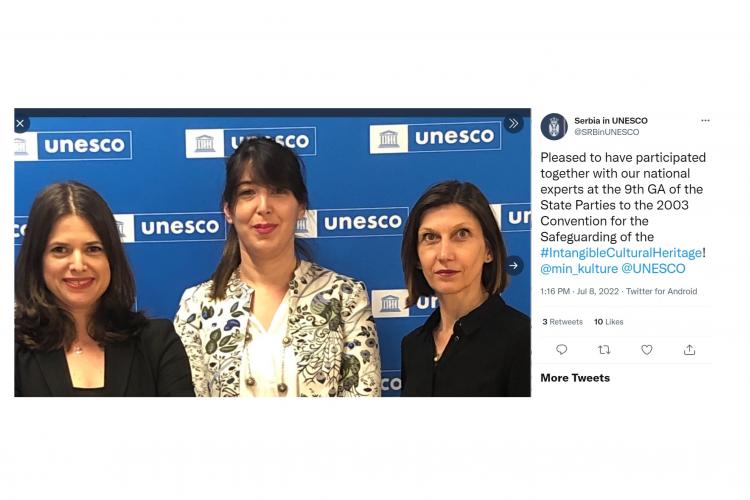
Task: Like the tweet with heart icon
Action: [647, 350]
